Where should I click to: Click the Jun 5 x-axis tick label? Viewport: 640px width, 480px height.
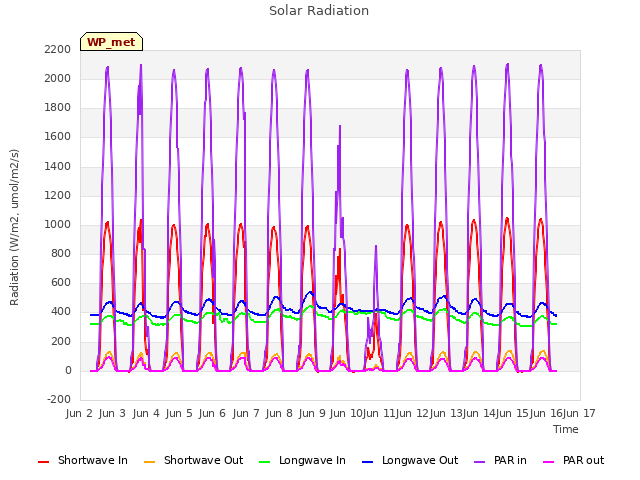pyautogui.click(x=179, y=413)
